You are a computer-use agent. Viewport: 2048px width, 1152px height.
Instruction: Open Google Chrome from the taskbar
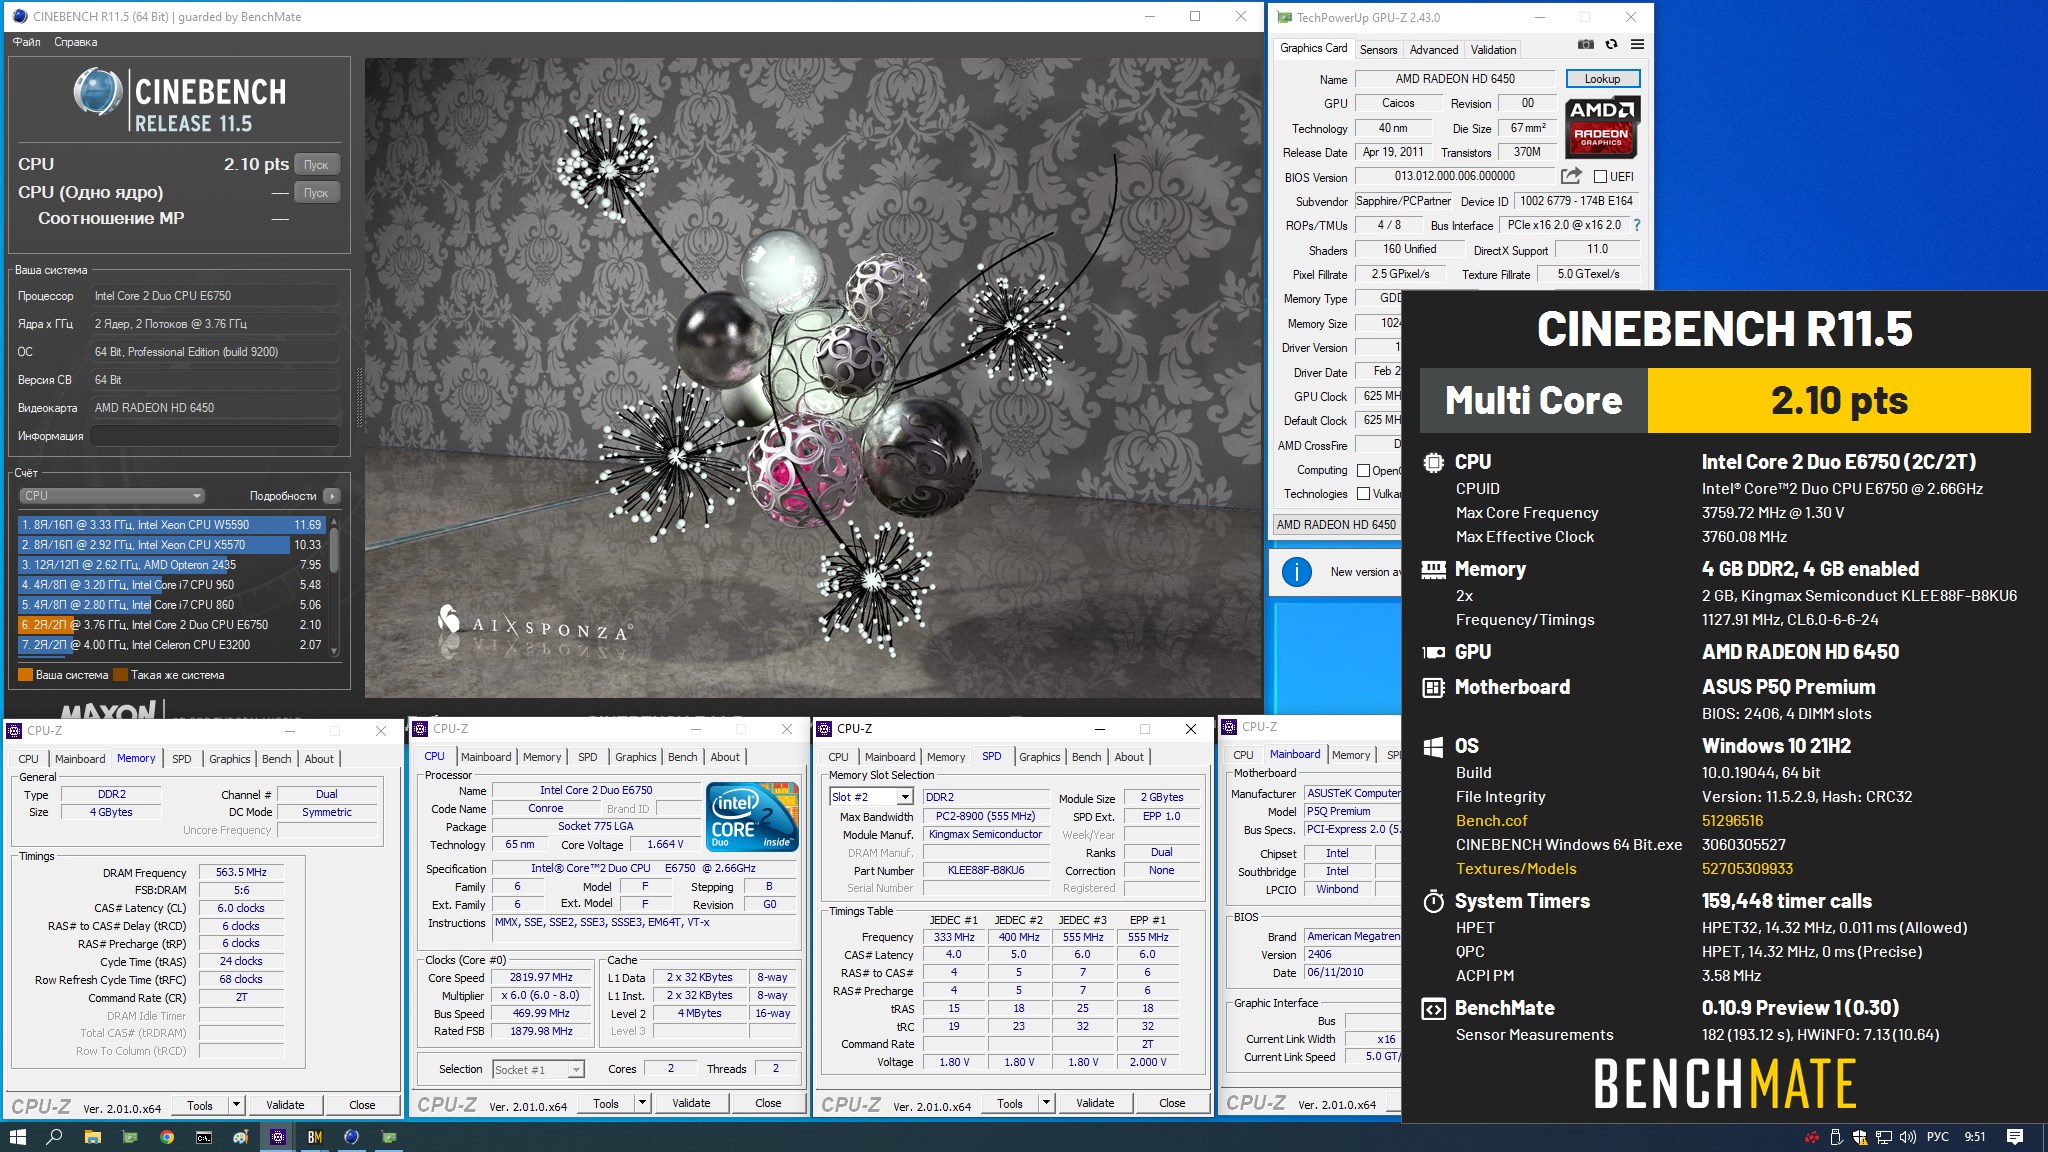(x=167, y=1137)
